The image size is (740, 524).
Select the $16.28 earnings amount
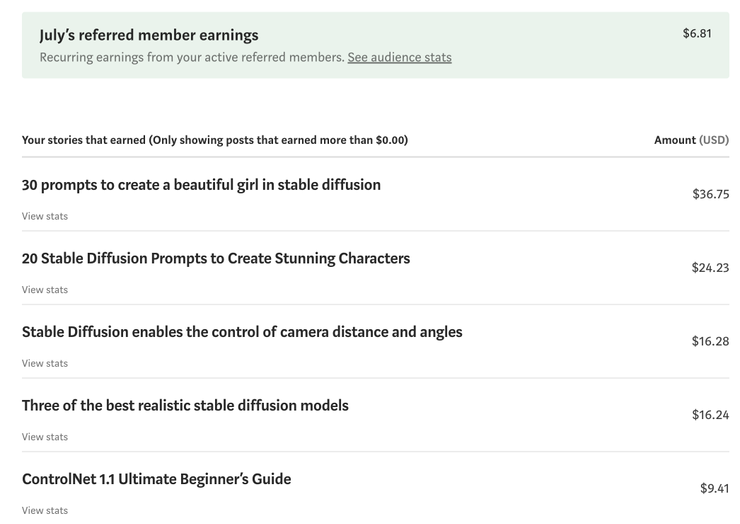tap(710, 341)
